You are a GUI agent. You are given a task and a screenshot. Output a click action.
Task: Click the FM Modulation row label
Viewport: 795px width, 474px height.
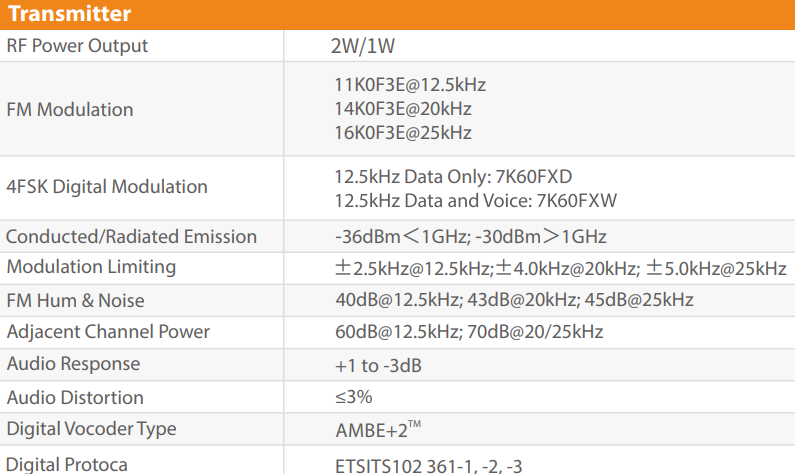point(69,109)
